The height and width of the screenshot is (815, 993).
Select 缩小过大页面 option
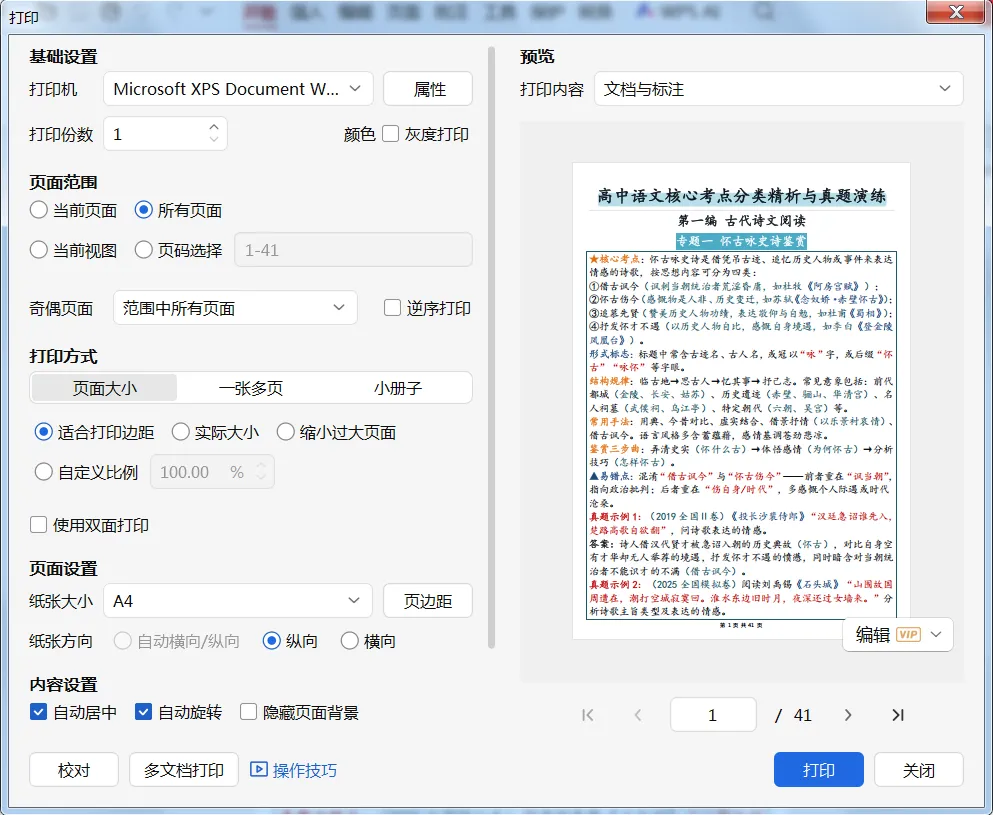pos(286,433)
